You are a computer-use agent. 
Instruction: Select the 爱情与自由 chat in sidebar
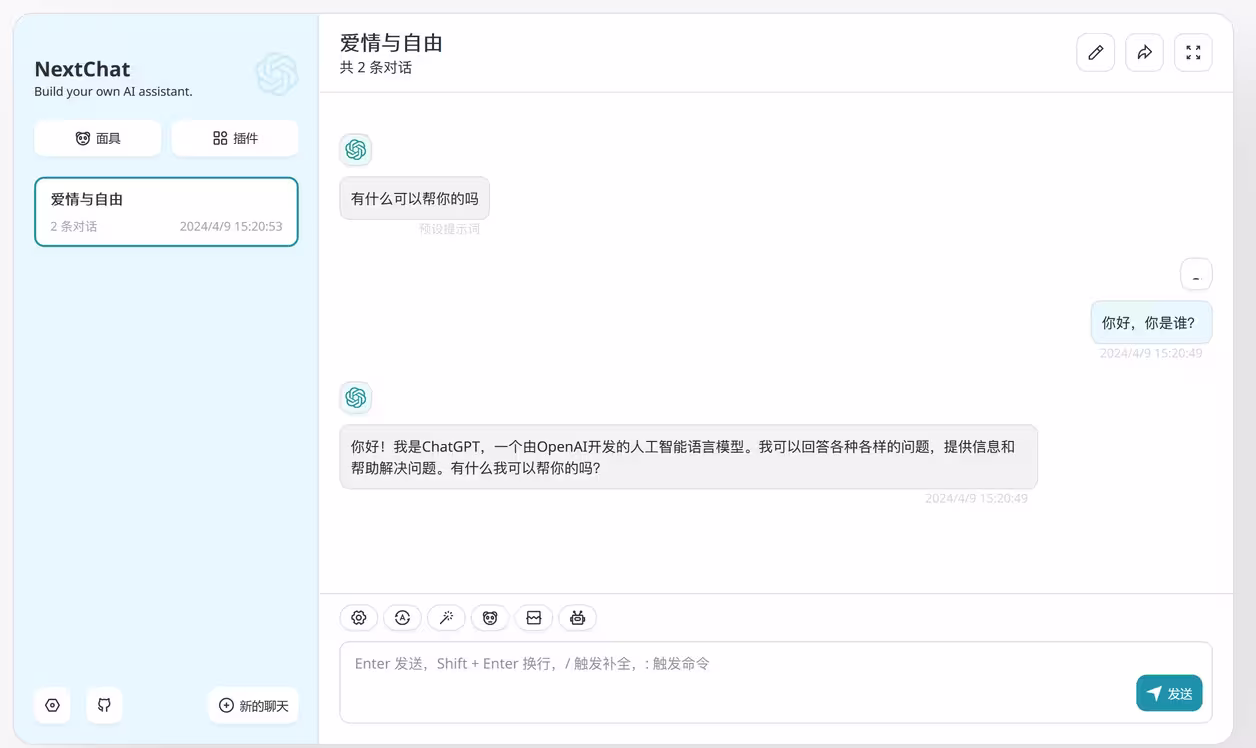pyautogui.click(x=166, y=212)
